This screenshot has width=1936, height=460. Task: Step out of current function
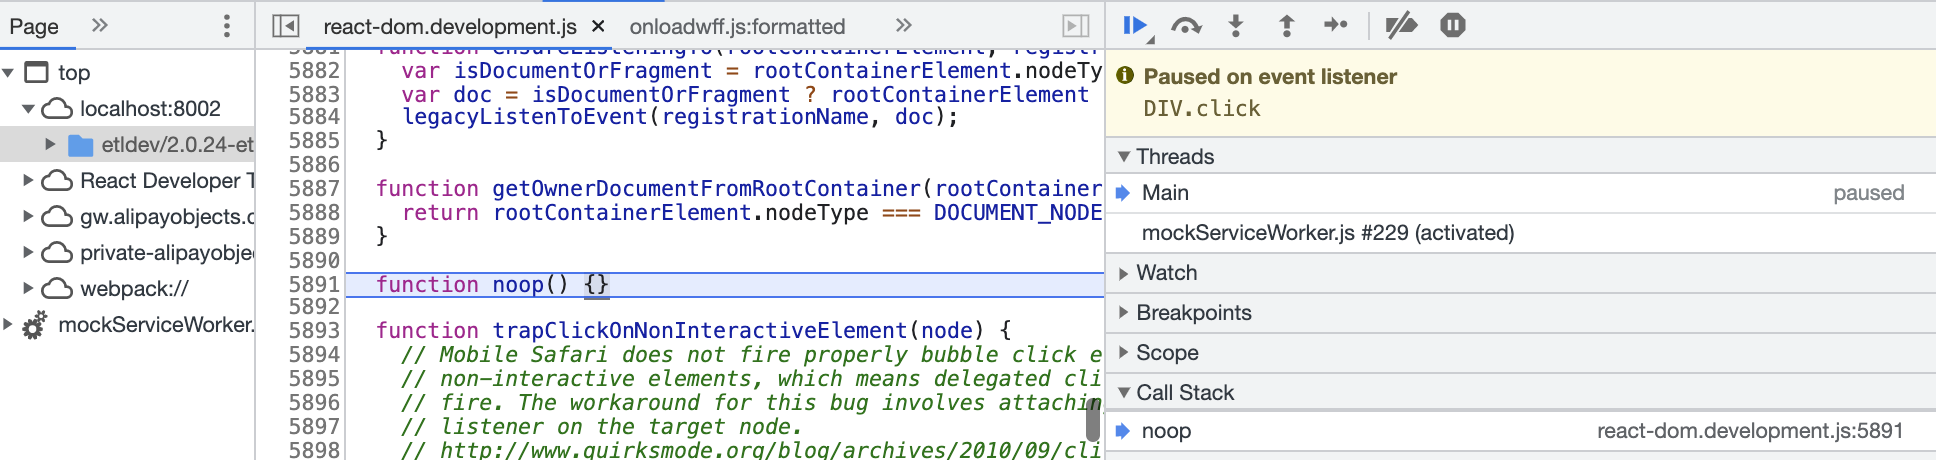click(x=1286, y=26)
